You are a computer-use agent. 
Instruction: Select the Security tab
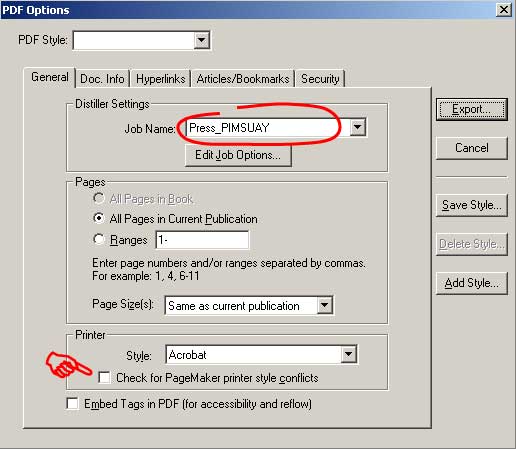[320, 79]
